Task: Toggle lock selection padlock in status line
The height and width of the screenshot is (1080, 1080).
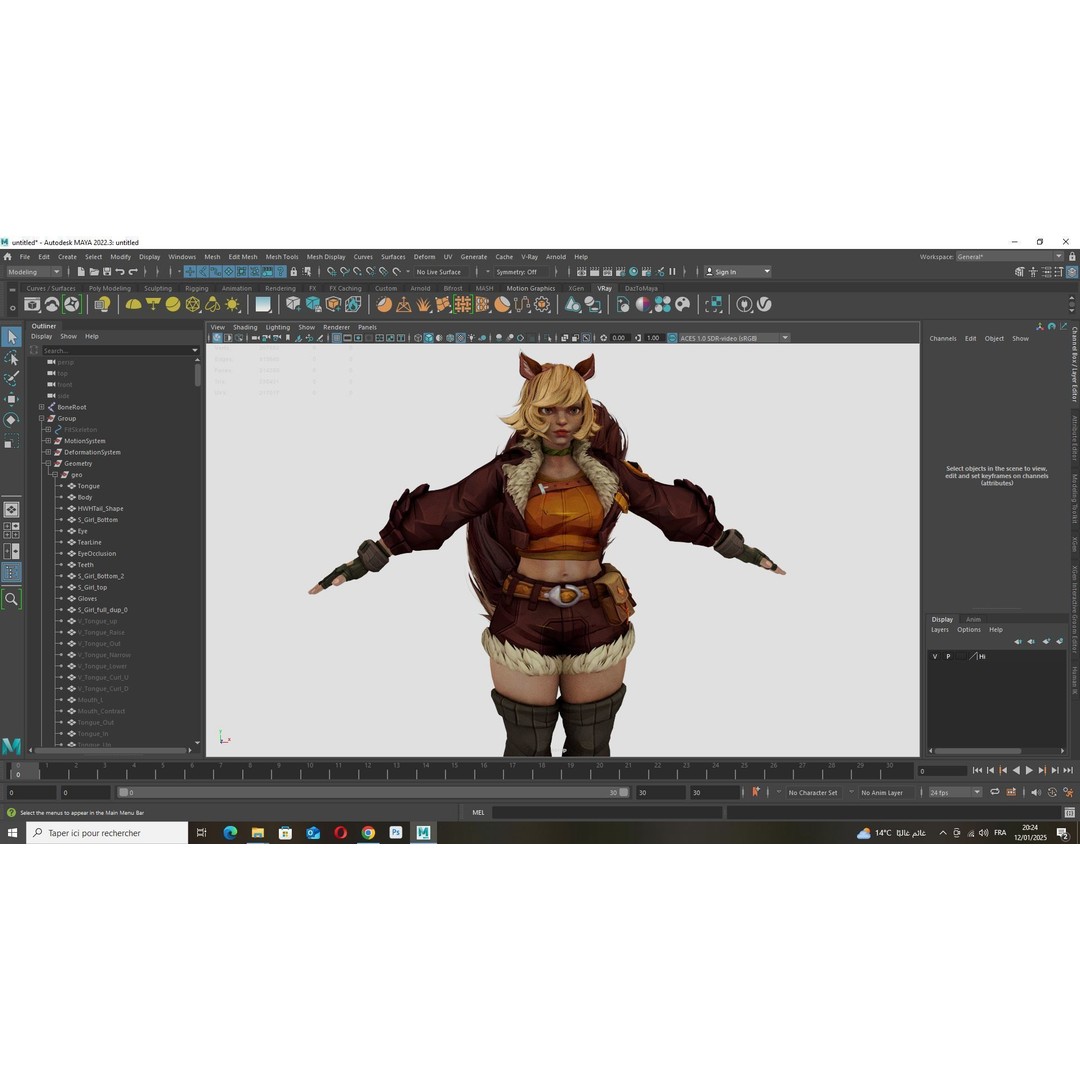Action: [294, 272]
